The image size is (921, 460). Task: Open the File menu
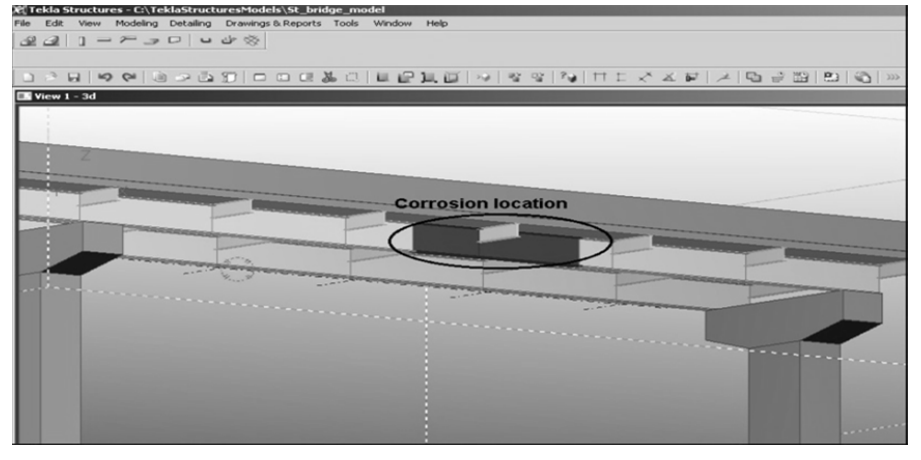11,22
